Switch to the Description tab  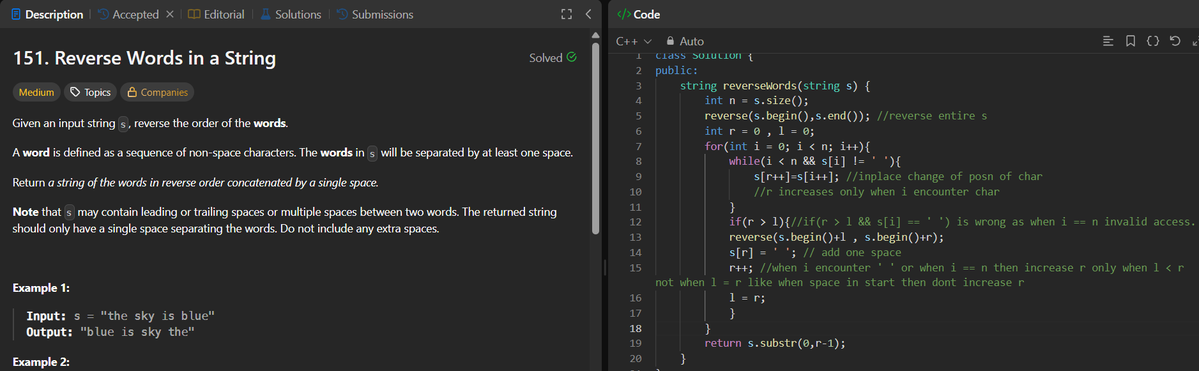point(47,15)
